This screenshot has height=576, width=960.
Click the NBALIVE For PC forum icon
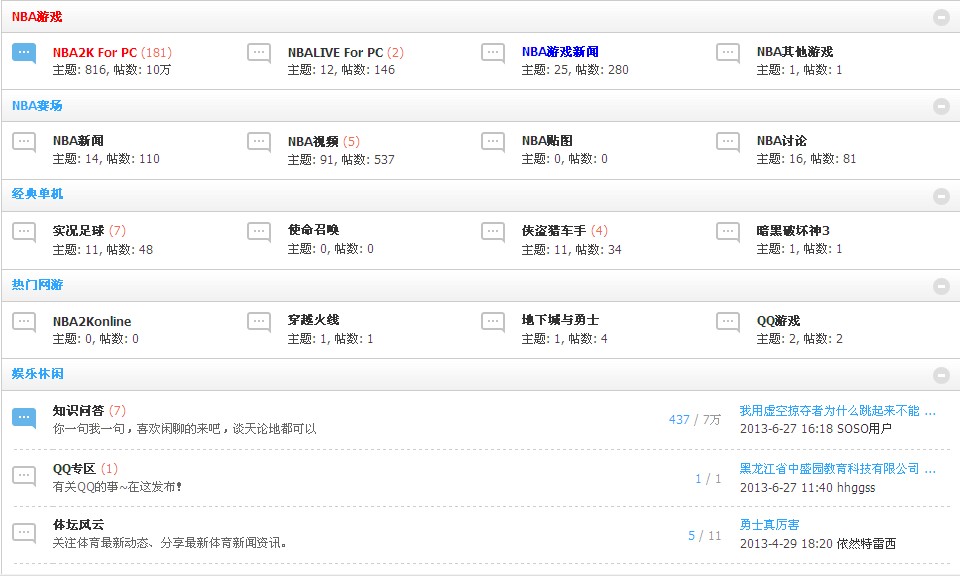click(259, 53)
